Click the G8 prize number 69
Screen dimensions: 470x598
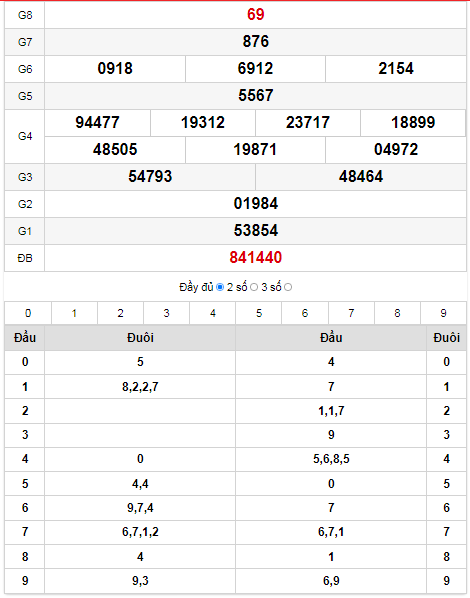[256, 14]
